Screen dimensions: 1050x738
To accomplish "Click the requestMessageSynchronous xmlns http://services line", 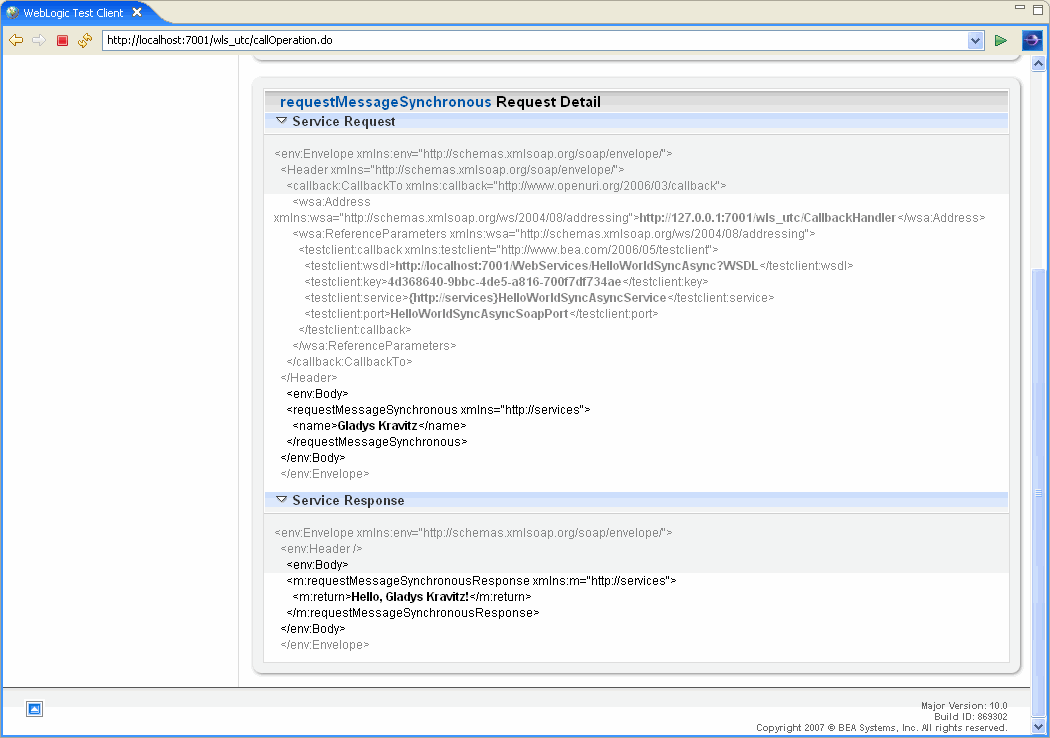I will coord(439,410).
